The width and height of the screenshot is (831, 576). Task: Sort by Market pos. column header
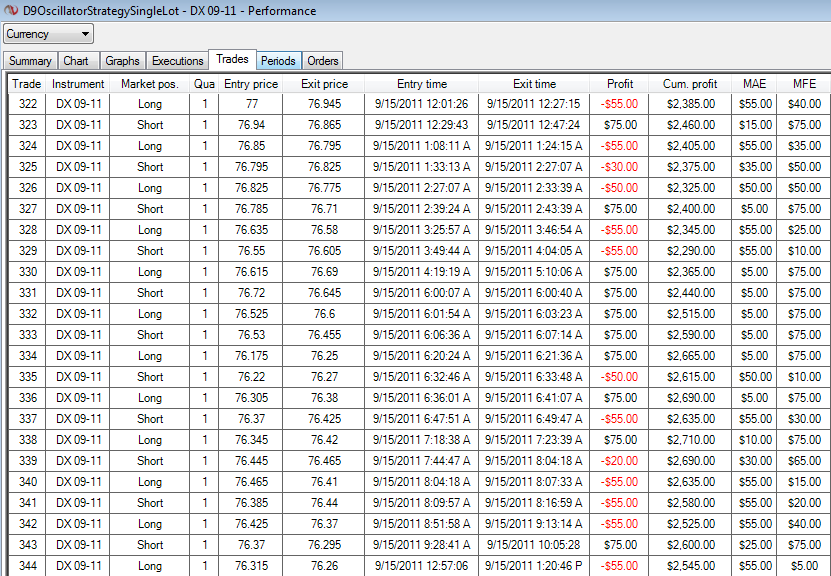(149, 84)
